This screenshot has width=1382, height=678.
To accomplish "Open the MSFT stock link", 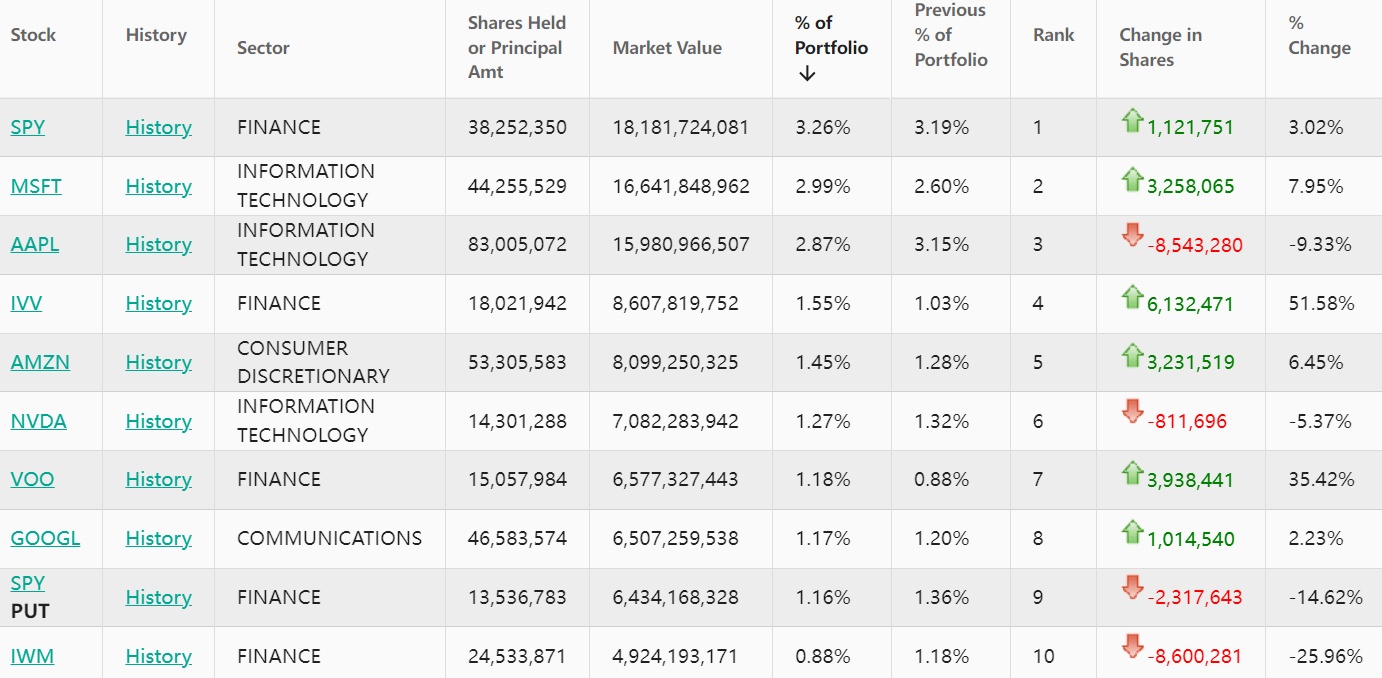I will [36, 186].
